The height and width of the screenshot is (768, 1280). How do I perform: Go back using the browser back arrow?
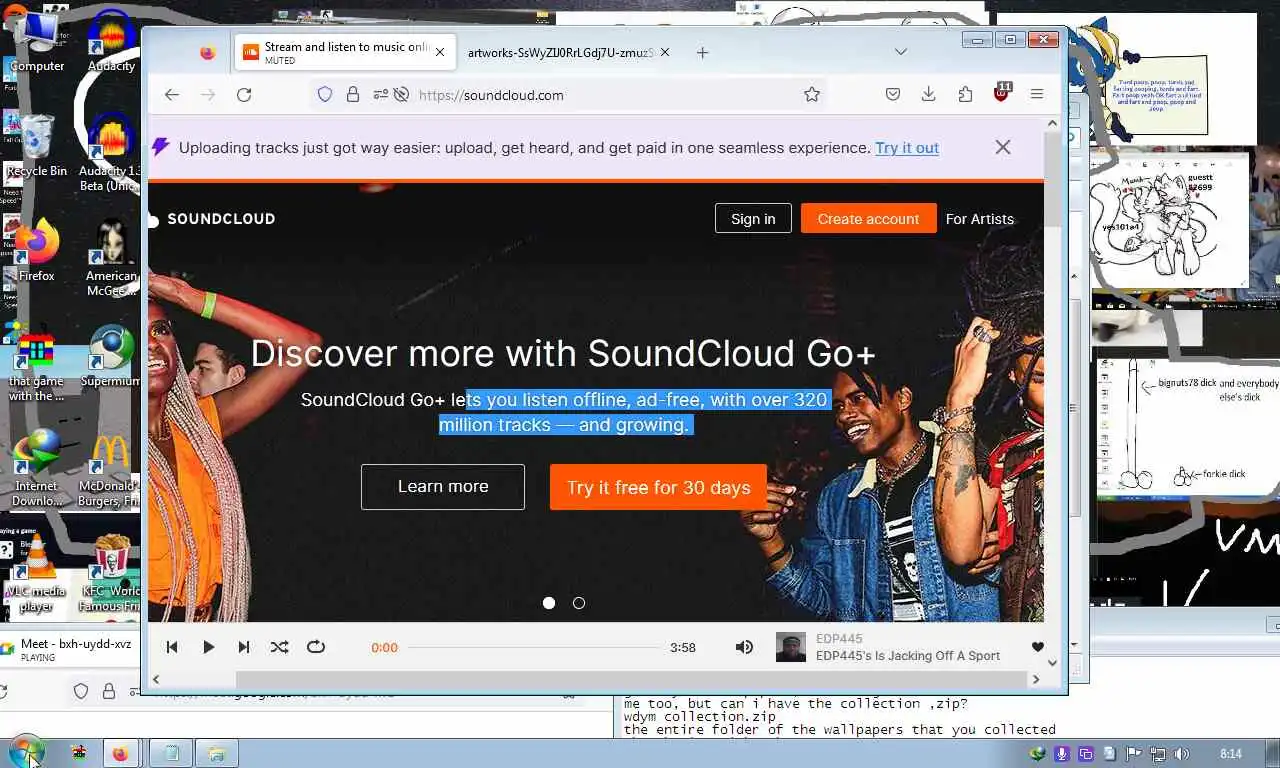[x=172, y=95]
